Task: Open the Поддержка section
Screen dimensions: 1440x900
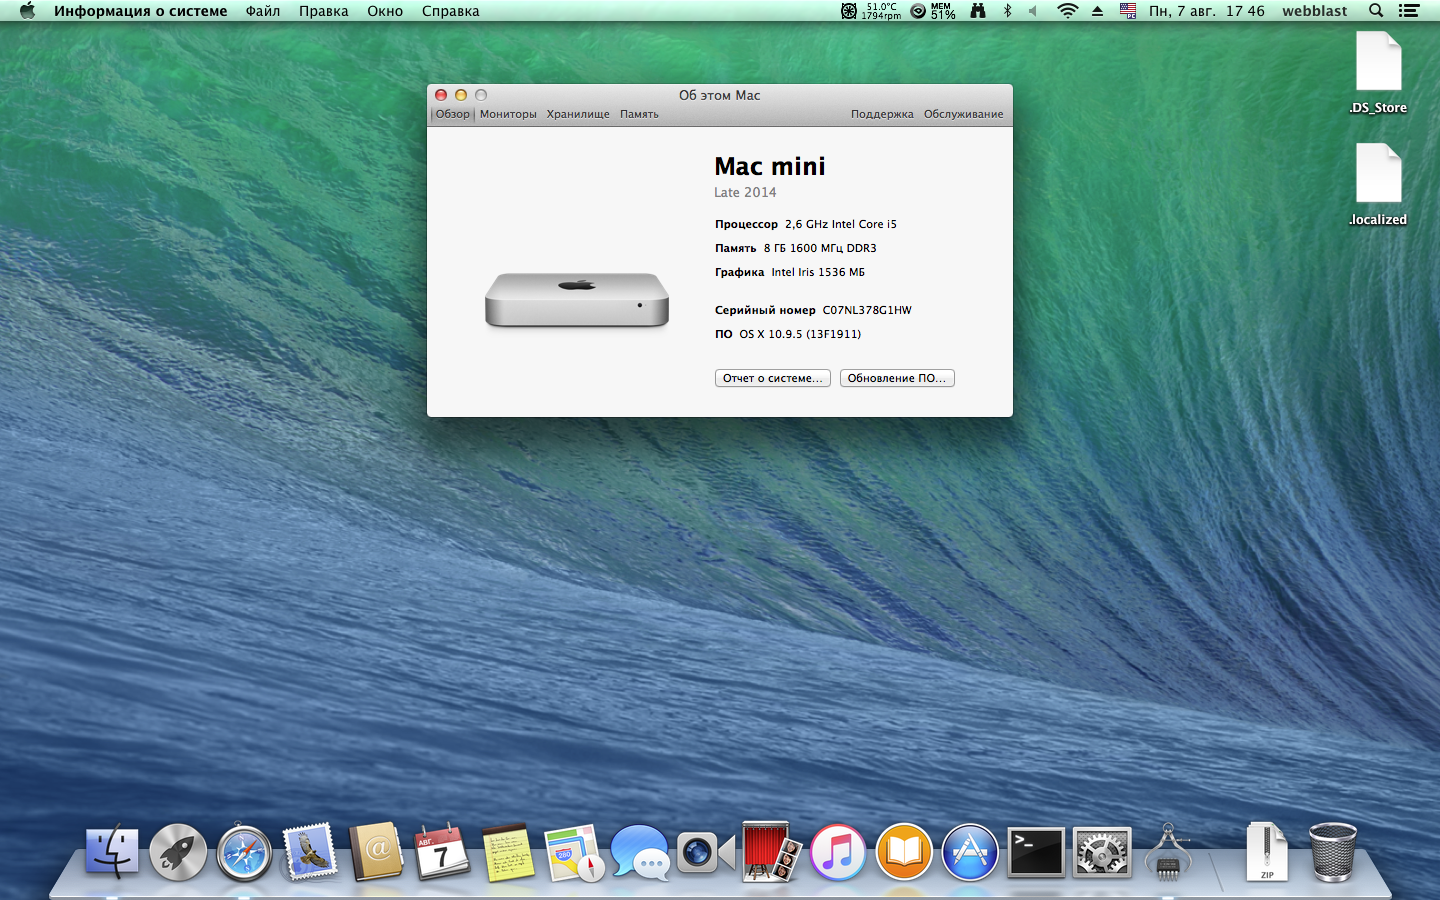Action: pyautogui.click(x=882, y=114)
